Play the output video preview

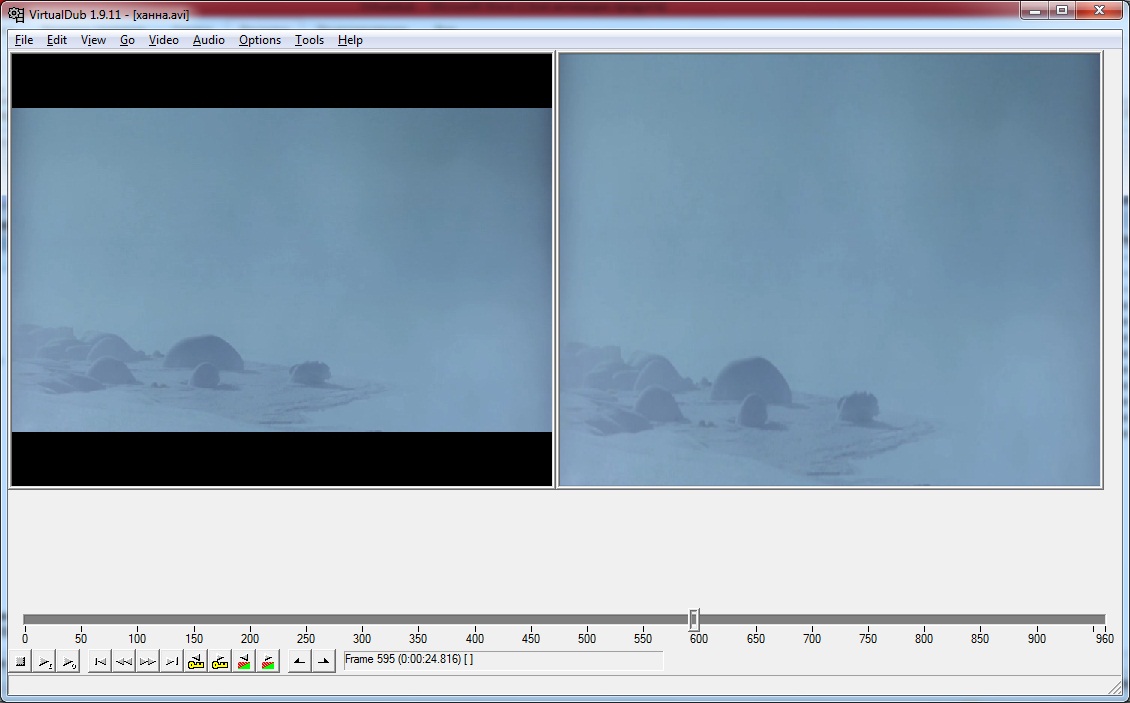pyautogui.click(x=68, y=661)
